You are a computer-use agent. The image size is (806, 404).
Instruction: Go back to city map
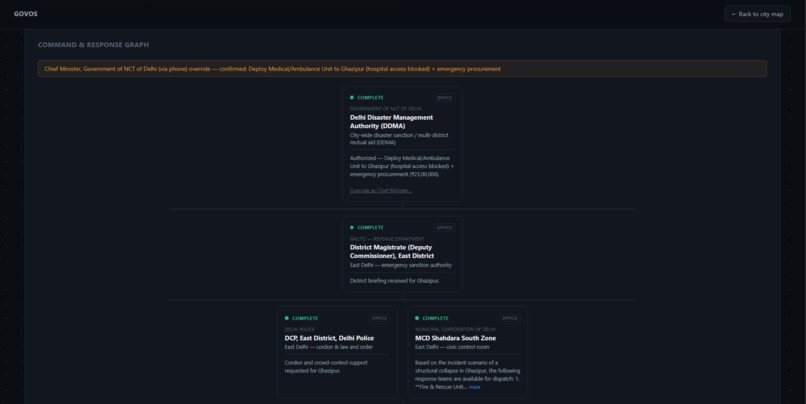757,14
